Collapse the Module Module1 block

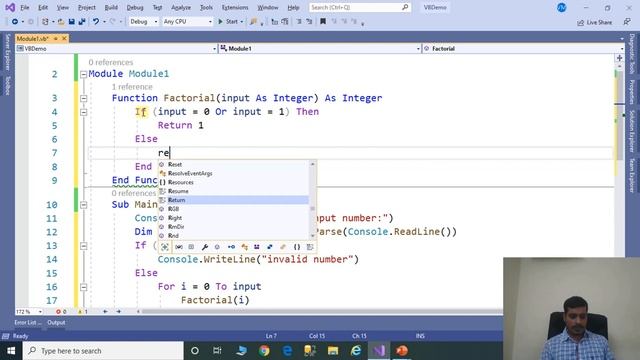click(x=84, y=74)
